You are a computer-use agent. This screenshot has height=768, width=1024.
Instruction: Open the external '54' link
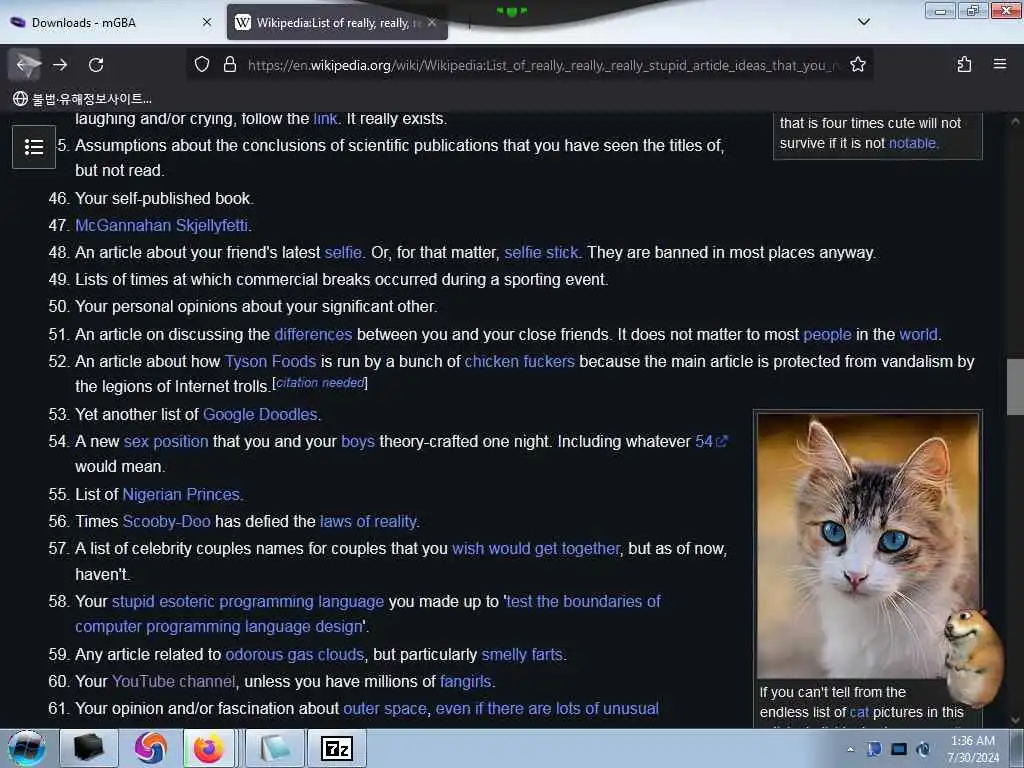(x=711, y=442)
